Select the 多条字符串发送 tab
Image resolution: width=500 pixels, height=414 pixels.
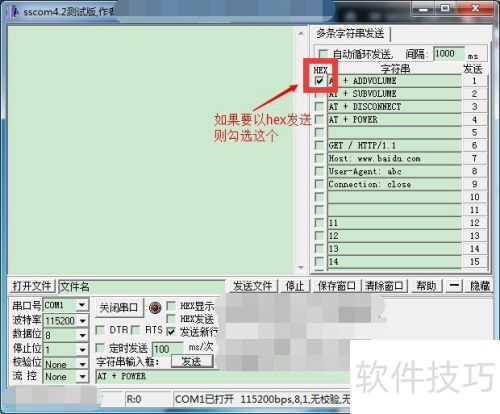pyautogui.click(x=350, y=33)
